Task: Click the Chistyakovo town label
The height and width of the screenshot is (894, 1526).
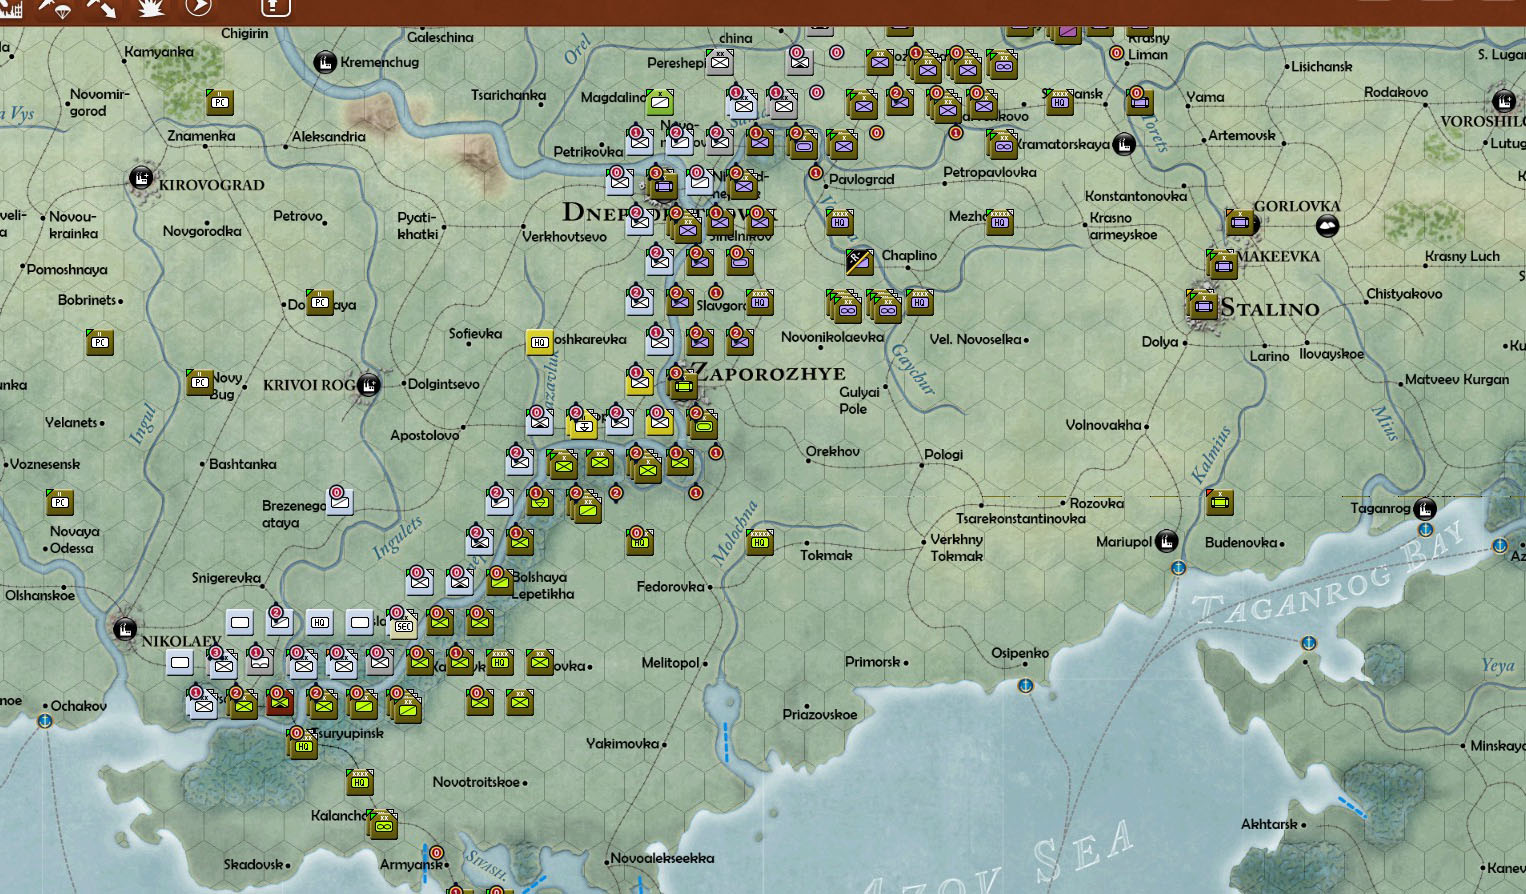Action: click(x=1404, y=294)
